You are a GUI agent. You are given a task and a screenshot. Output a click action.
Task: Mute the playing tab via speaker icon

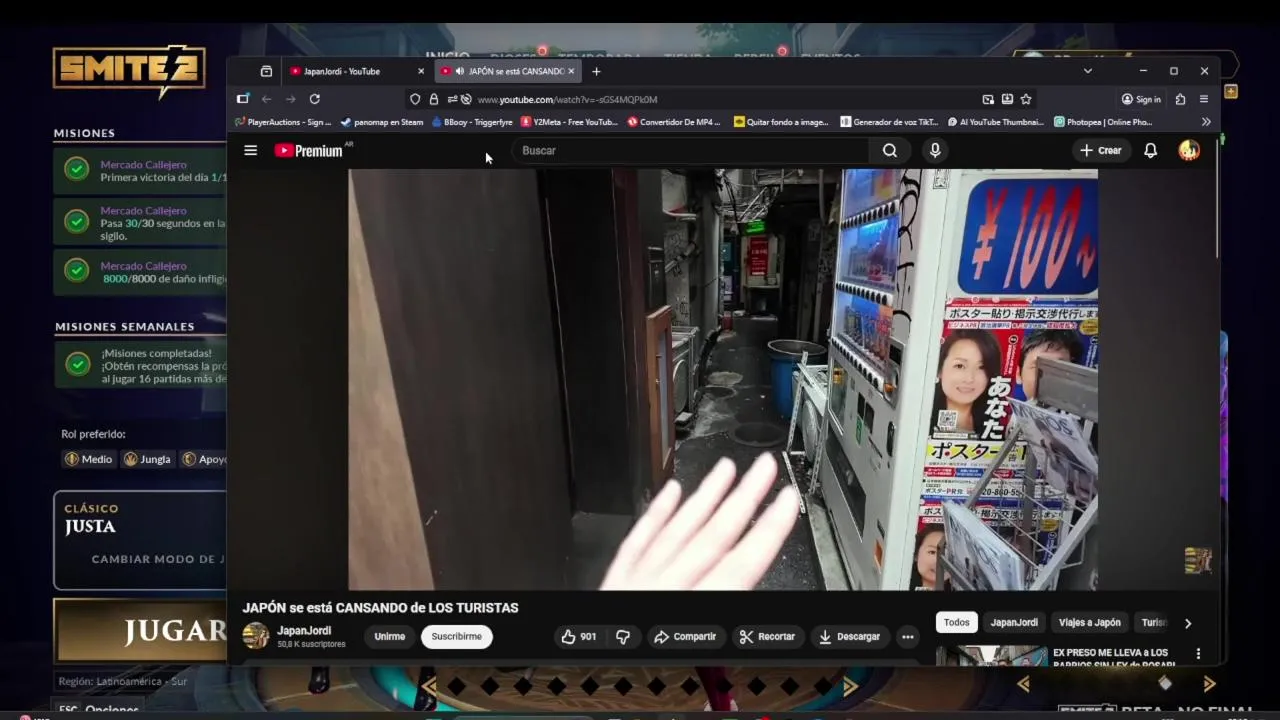(459, 71)
